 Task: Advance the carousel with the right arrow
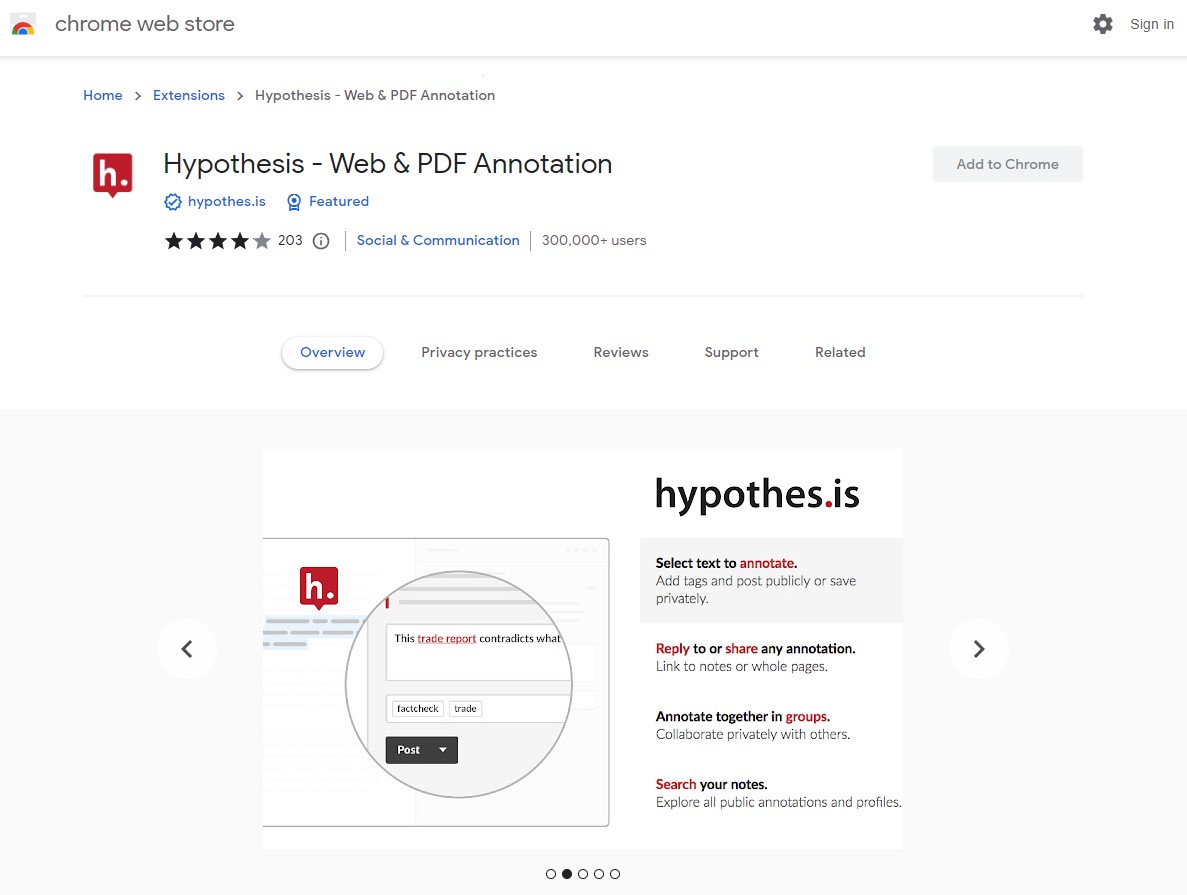(x=978, y=648)
